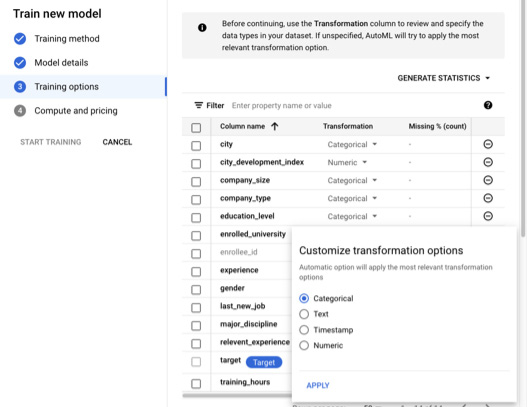This screenshot has width=527, height=407.
Task: Check the gender row checkbox
Action: coord(196,290)
